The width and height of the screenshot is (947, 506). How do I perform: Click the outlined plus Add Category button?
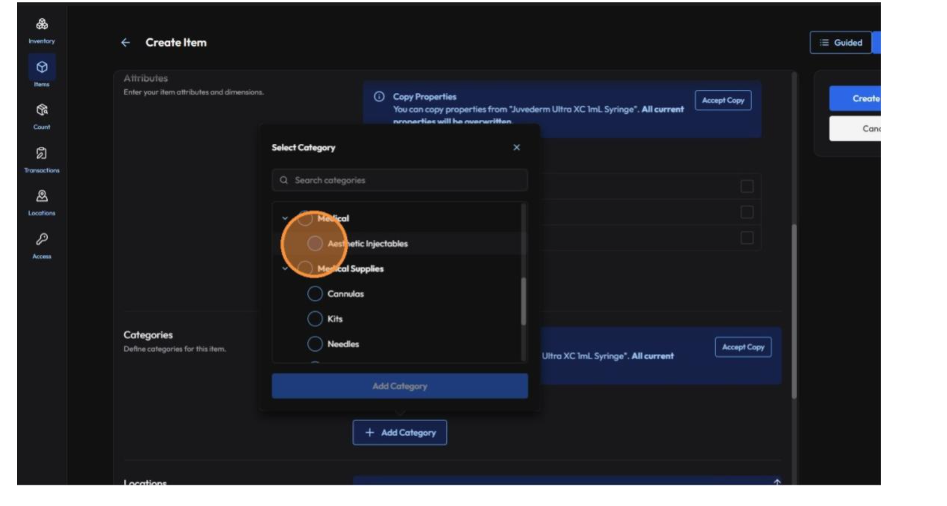click(400, 433)
